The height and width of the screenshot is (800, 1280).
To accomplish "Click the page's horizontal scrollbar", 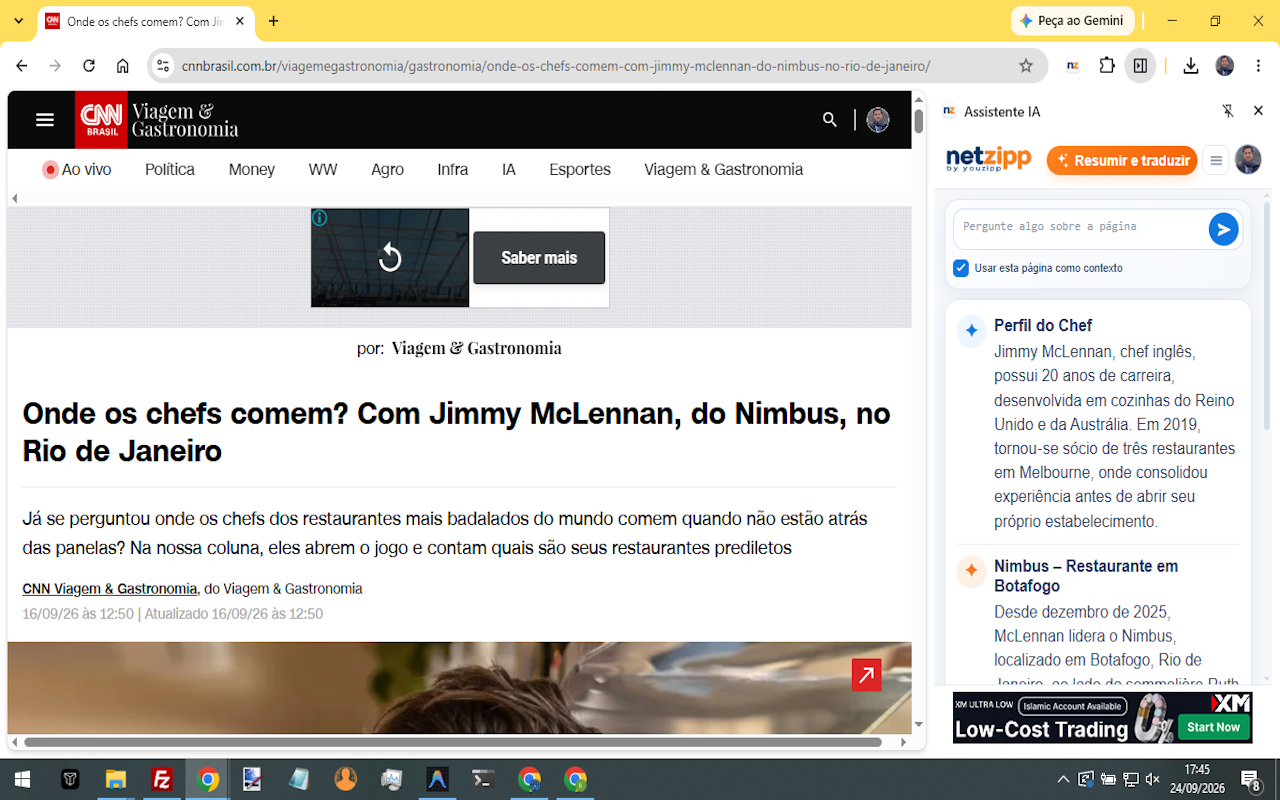I will [x=452, y=742].
